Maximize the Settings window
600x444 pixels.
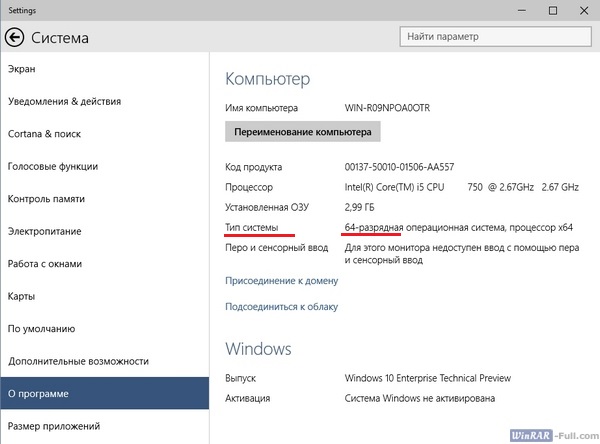553,10
